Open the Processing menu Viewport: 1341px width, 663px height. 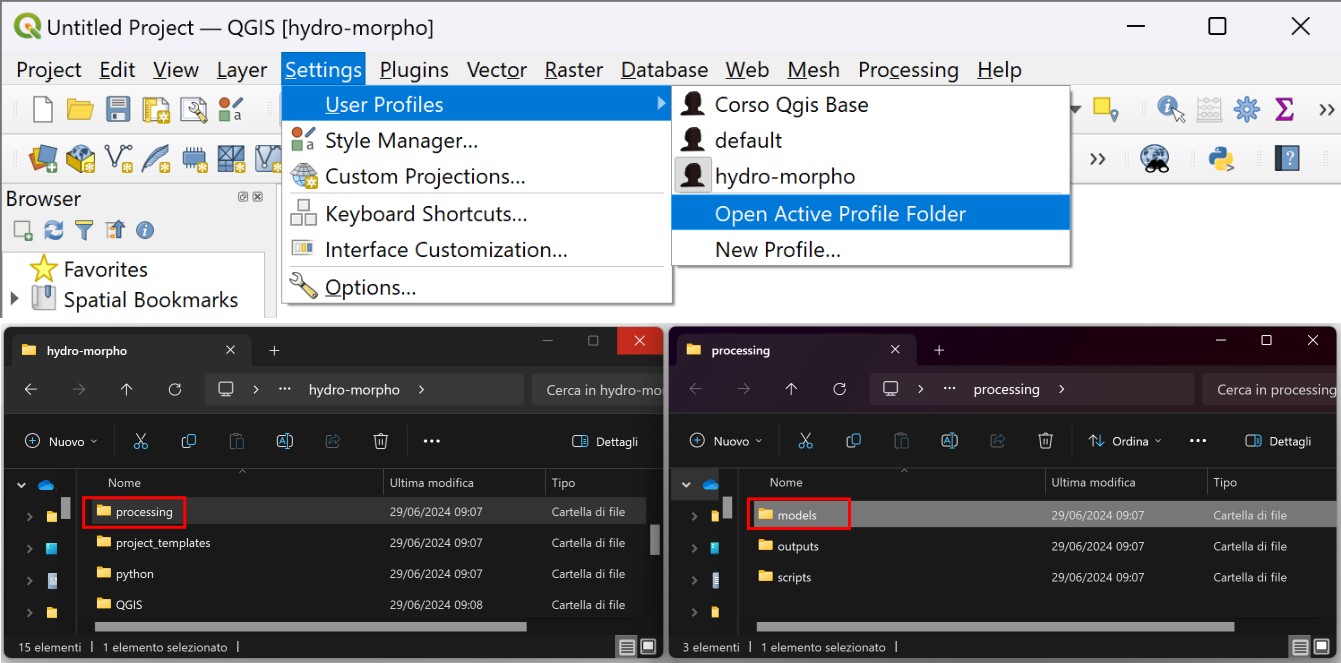908,70
